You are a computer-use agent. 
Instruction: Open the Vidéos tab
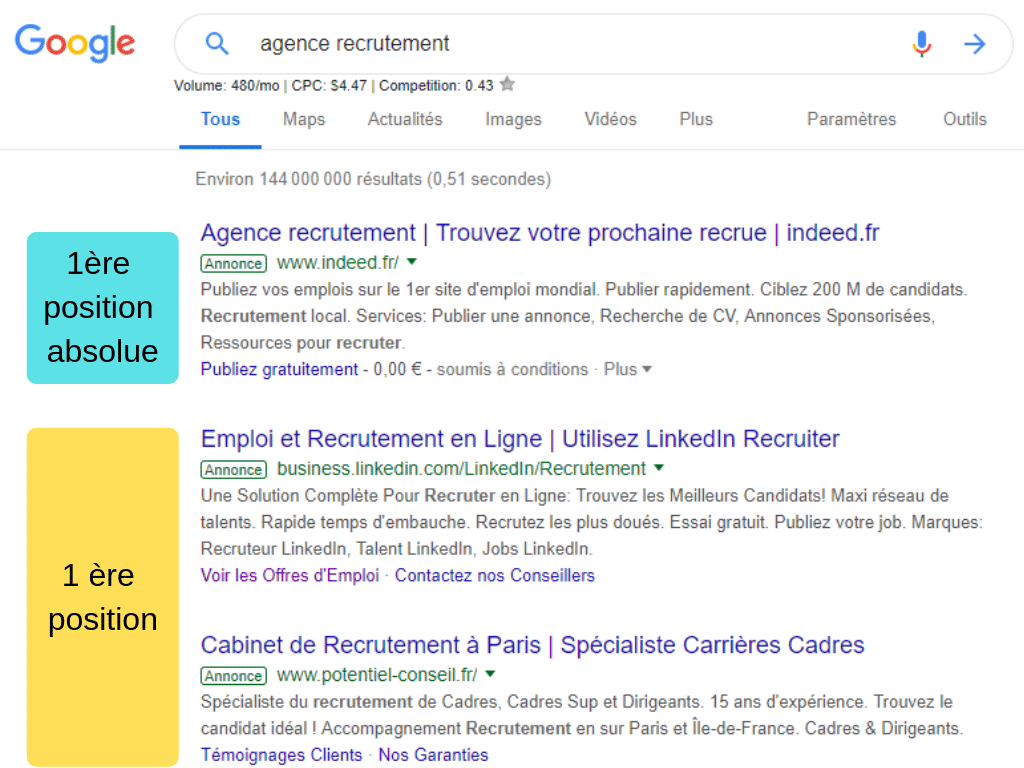tap(610, 120)
